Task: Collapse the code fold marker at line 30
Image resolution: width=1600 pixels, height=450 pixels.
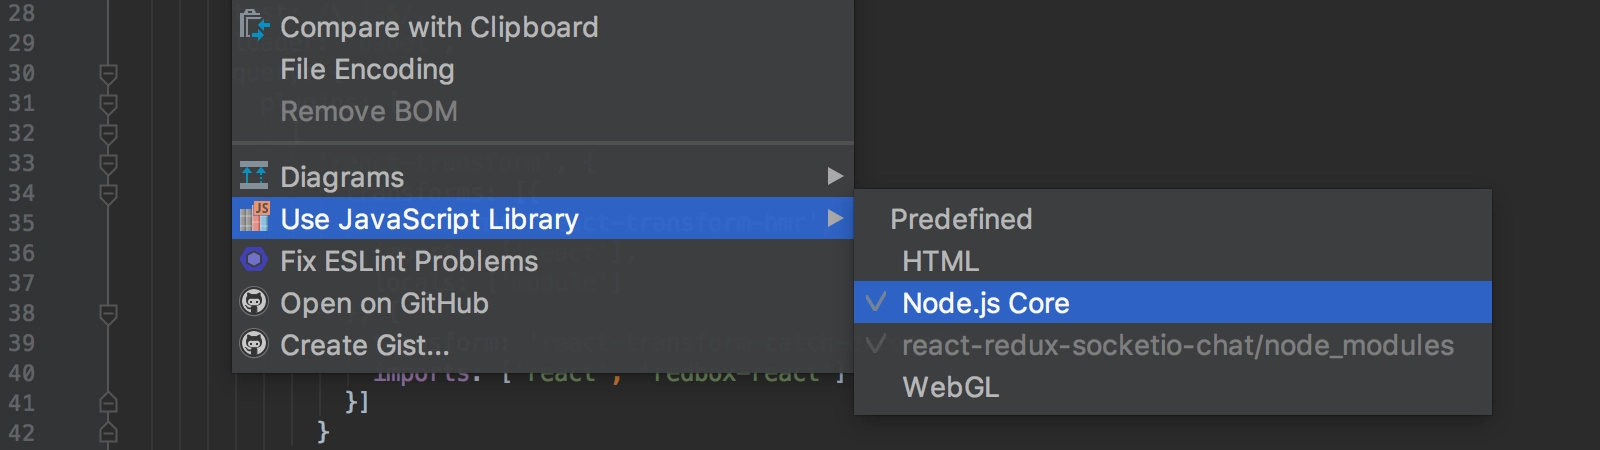Action: (109, 73)
